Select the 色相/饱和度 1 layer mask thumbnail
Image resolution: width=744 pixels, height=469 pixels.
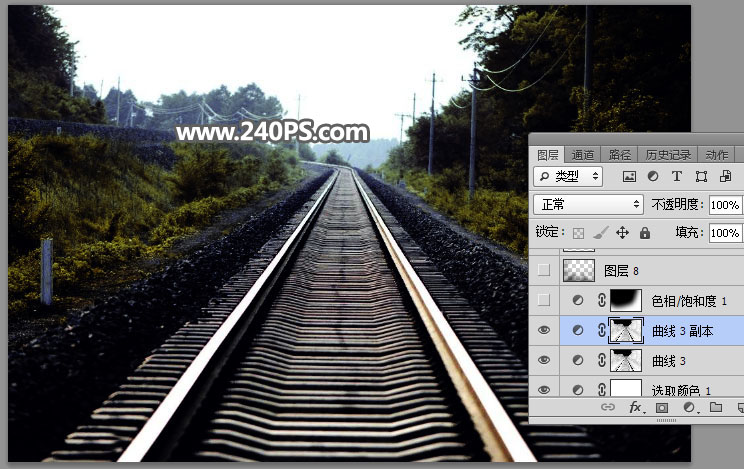click(x=626, y=300)
